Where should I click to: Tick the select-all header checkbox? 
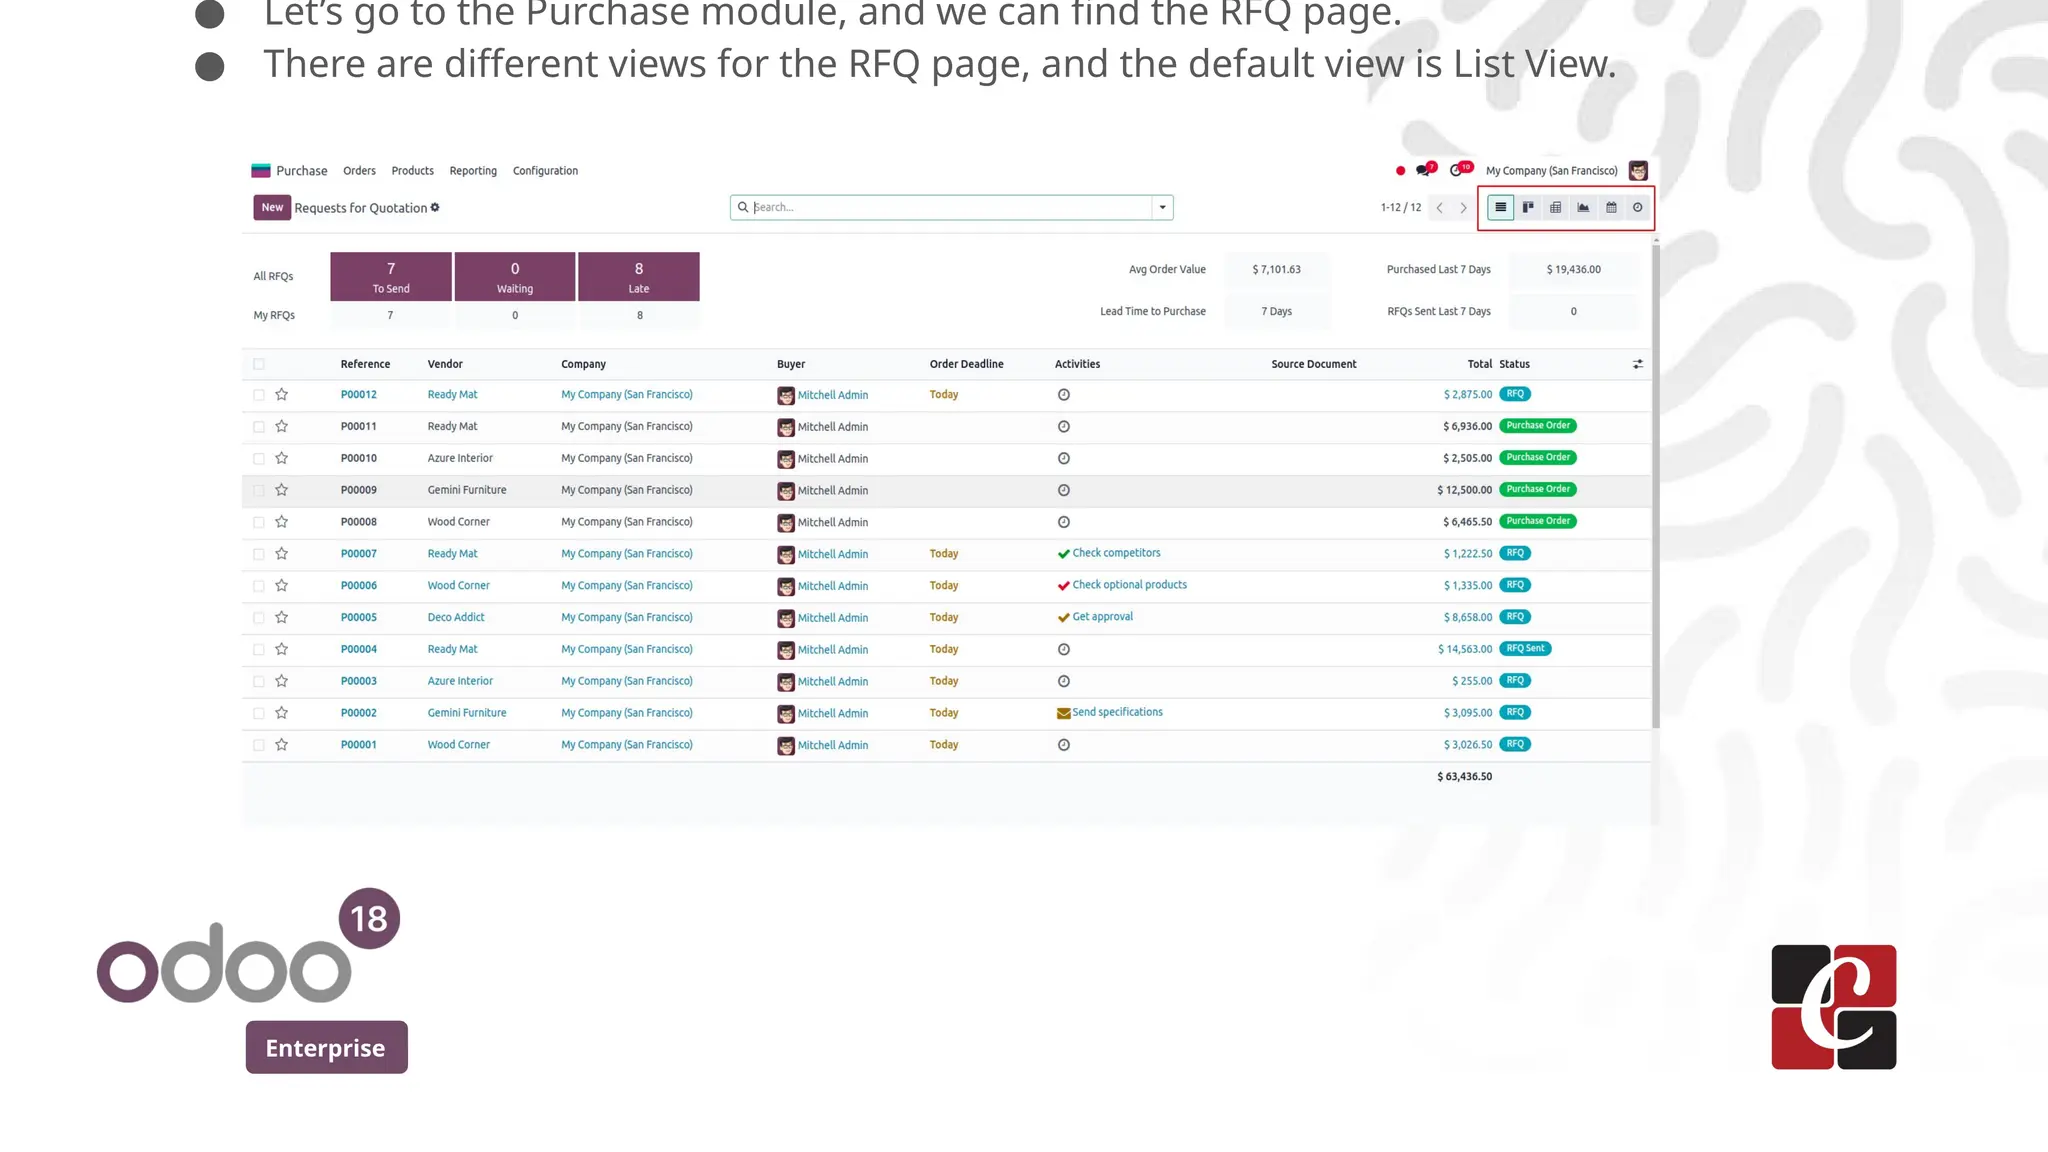tap(259, 364)
